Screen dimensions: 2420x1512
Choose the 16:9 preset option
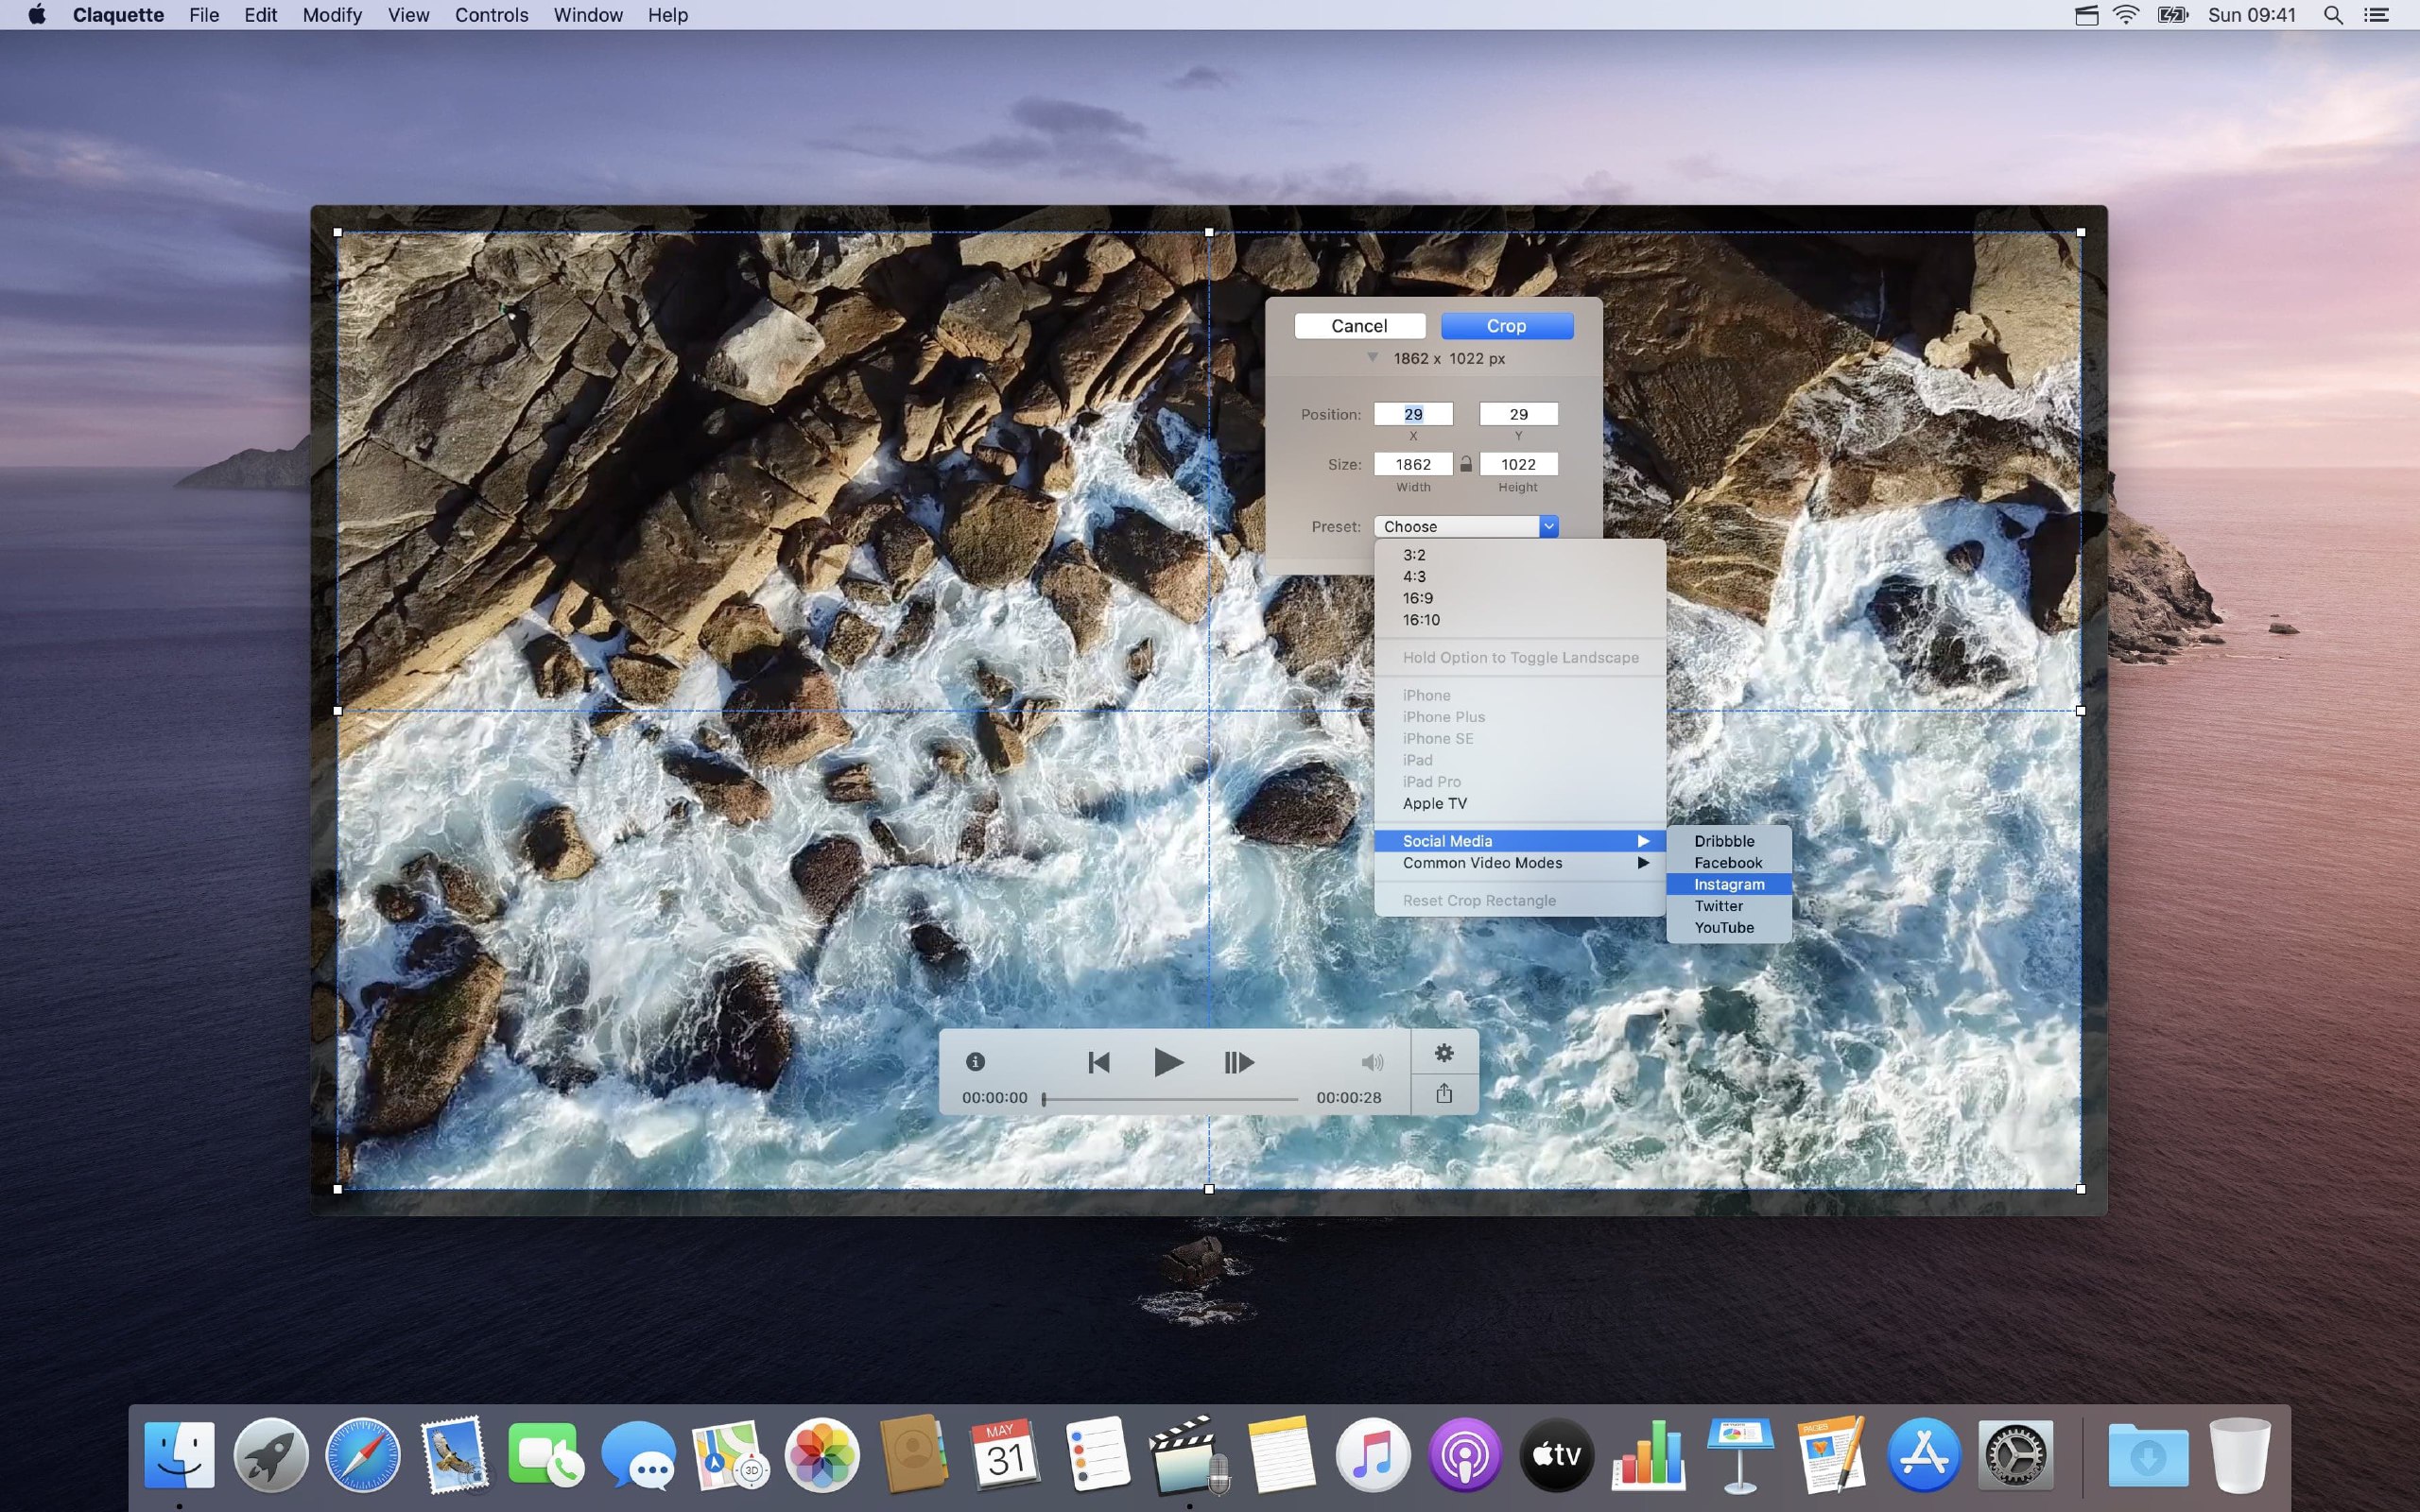[1417, 598]
